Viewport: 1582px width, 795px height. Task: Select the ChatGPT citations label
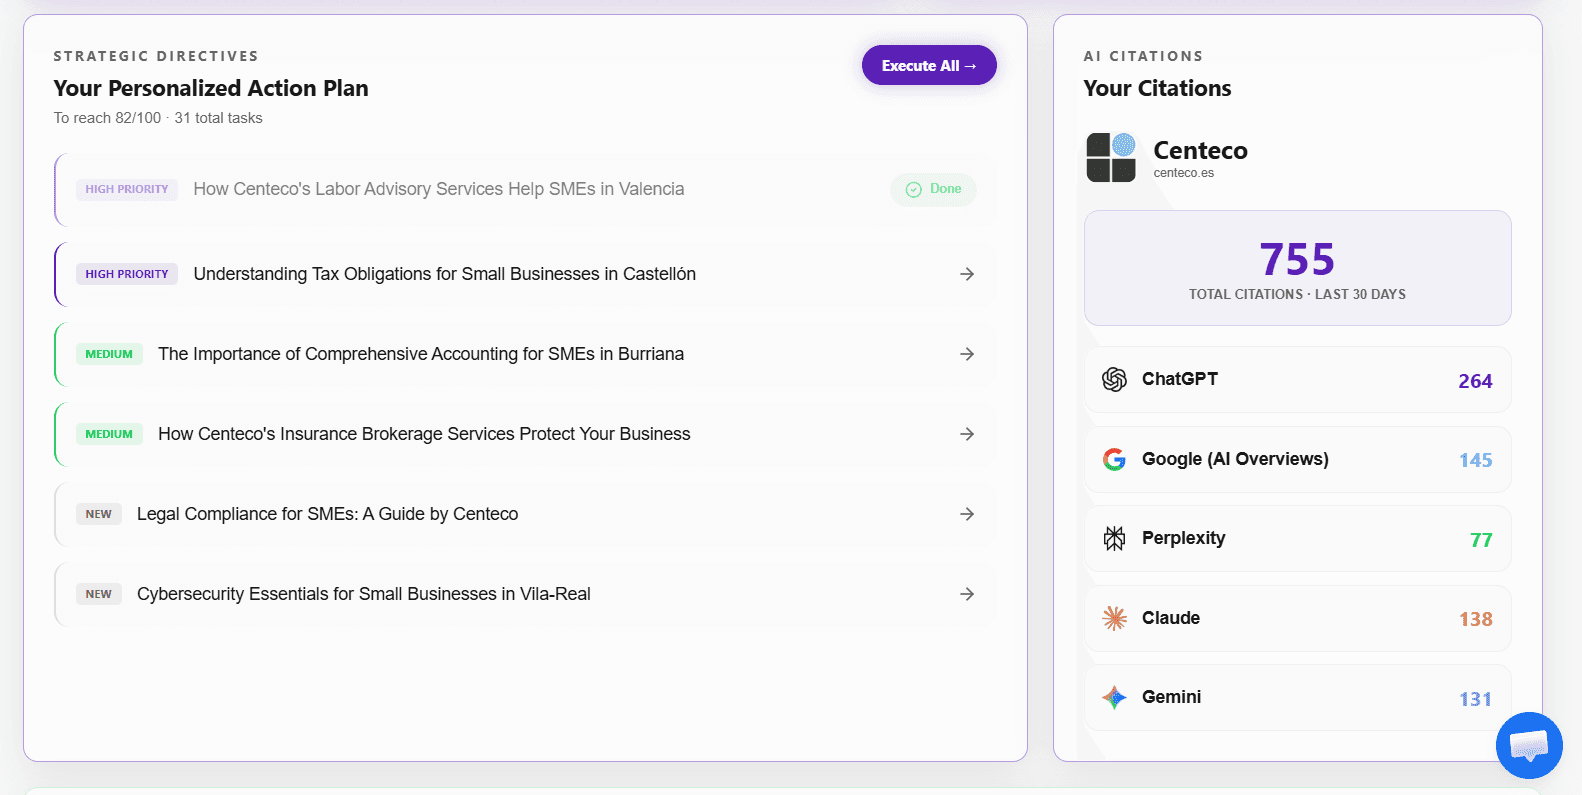[x=1180, y=379]
